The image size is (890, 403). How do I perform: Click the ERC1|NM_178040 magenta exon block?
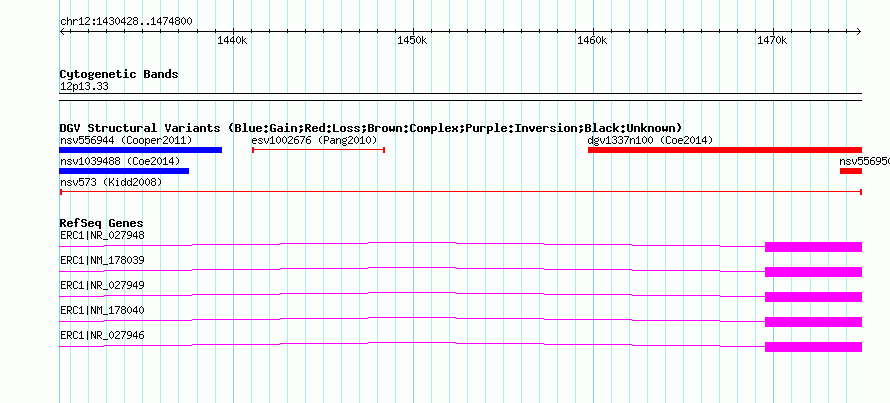(813, 322)
